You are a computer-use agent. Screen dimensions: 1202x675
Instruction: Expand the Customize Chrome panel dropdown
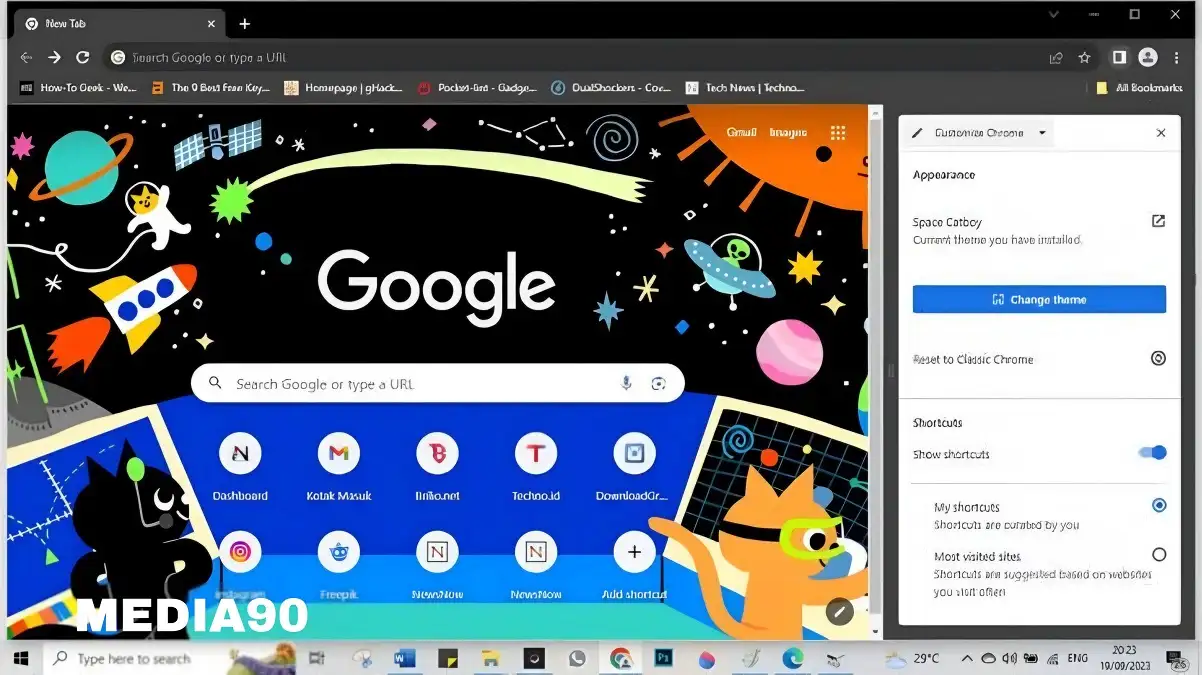pos(1042,133)
